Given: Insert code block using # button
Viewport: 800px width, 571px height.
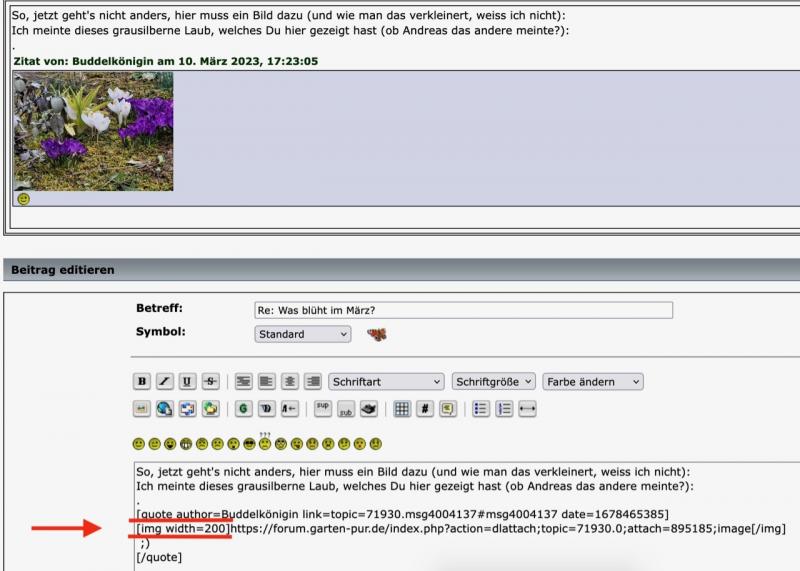Looking at the screenshot, I should [424, 408].
